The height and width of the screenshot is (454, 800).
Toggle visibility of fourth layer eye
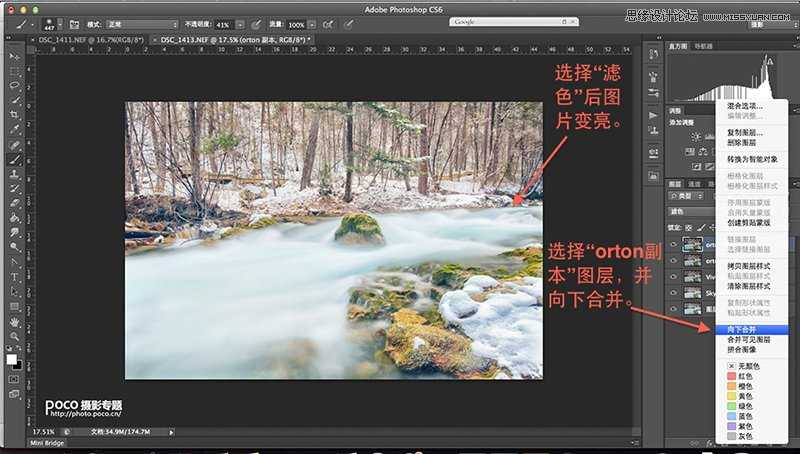coord(673,293)
